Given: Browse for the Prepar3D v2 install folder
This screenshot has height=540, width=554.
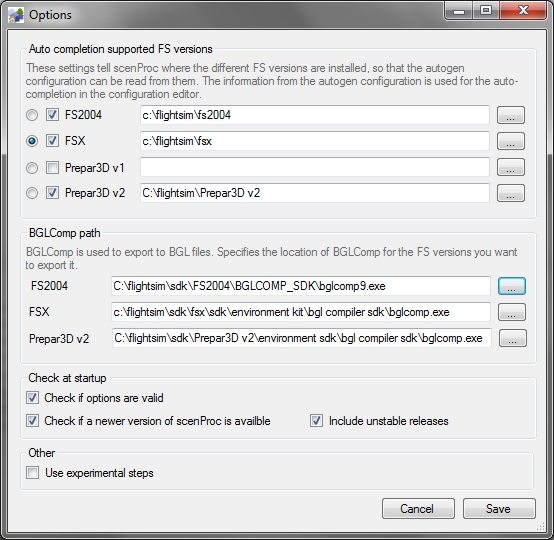Looking at the screenshot, I should (x=511, y=193).
